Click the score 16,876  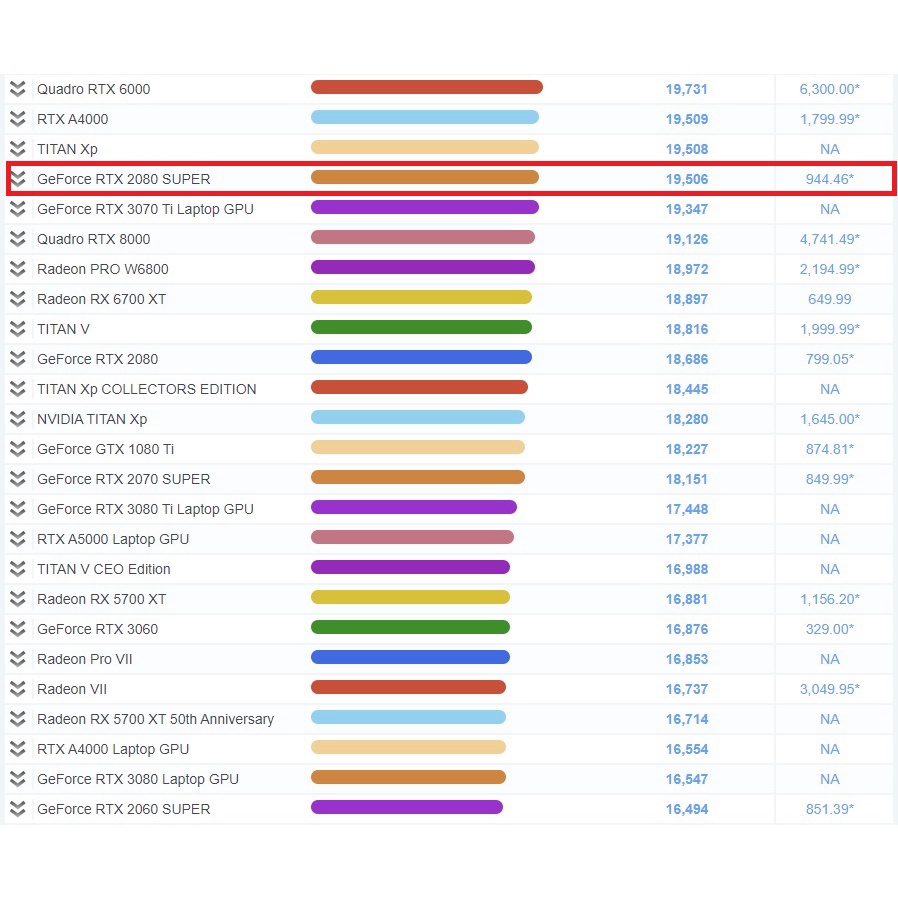pyautogui.click(x=687, y=629)
